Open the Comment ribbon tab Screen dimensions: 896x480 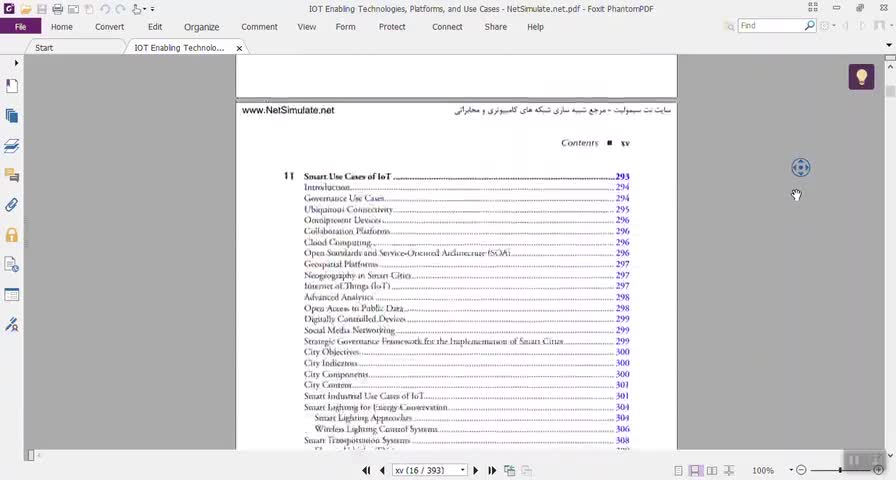tap(259, 27)
